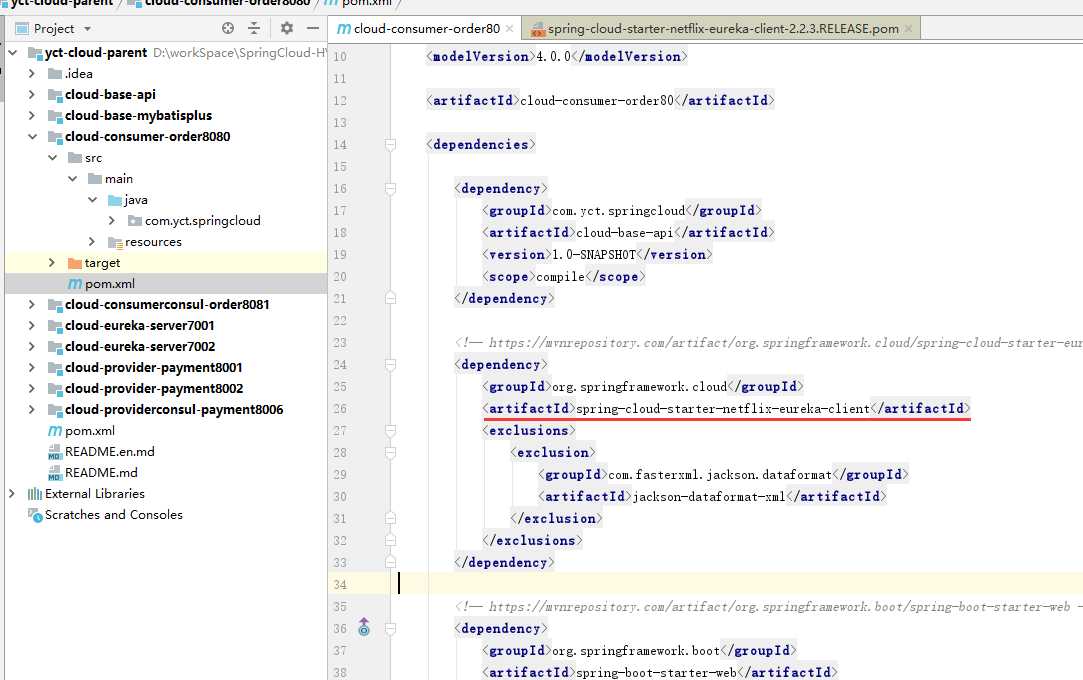Collapse the cloud-consumer-order8080 module
Viewport: 1083px width, 680px height.
click(x=32, y=137)
